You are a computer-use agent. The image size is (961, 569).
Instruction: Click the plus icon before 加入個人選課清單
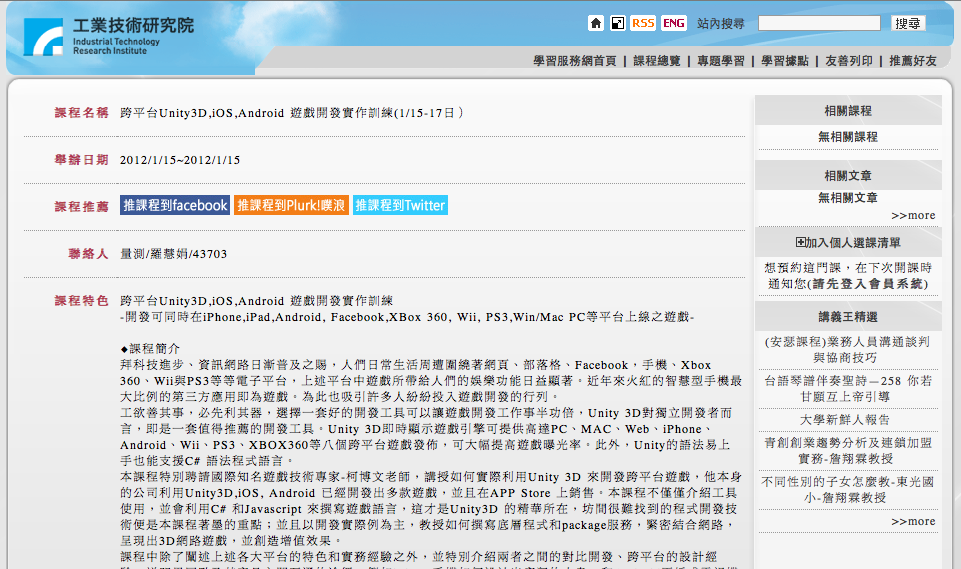point(800,242)
